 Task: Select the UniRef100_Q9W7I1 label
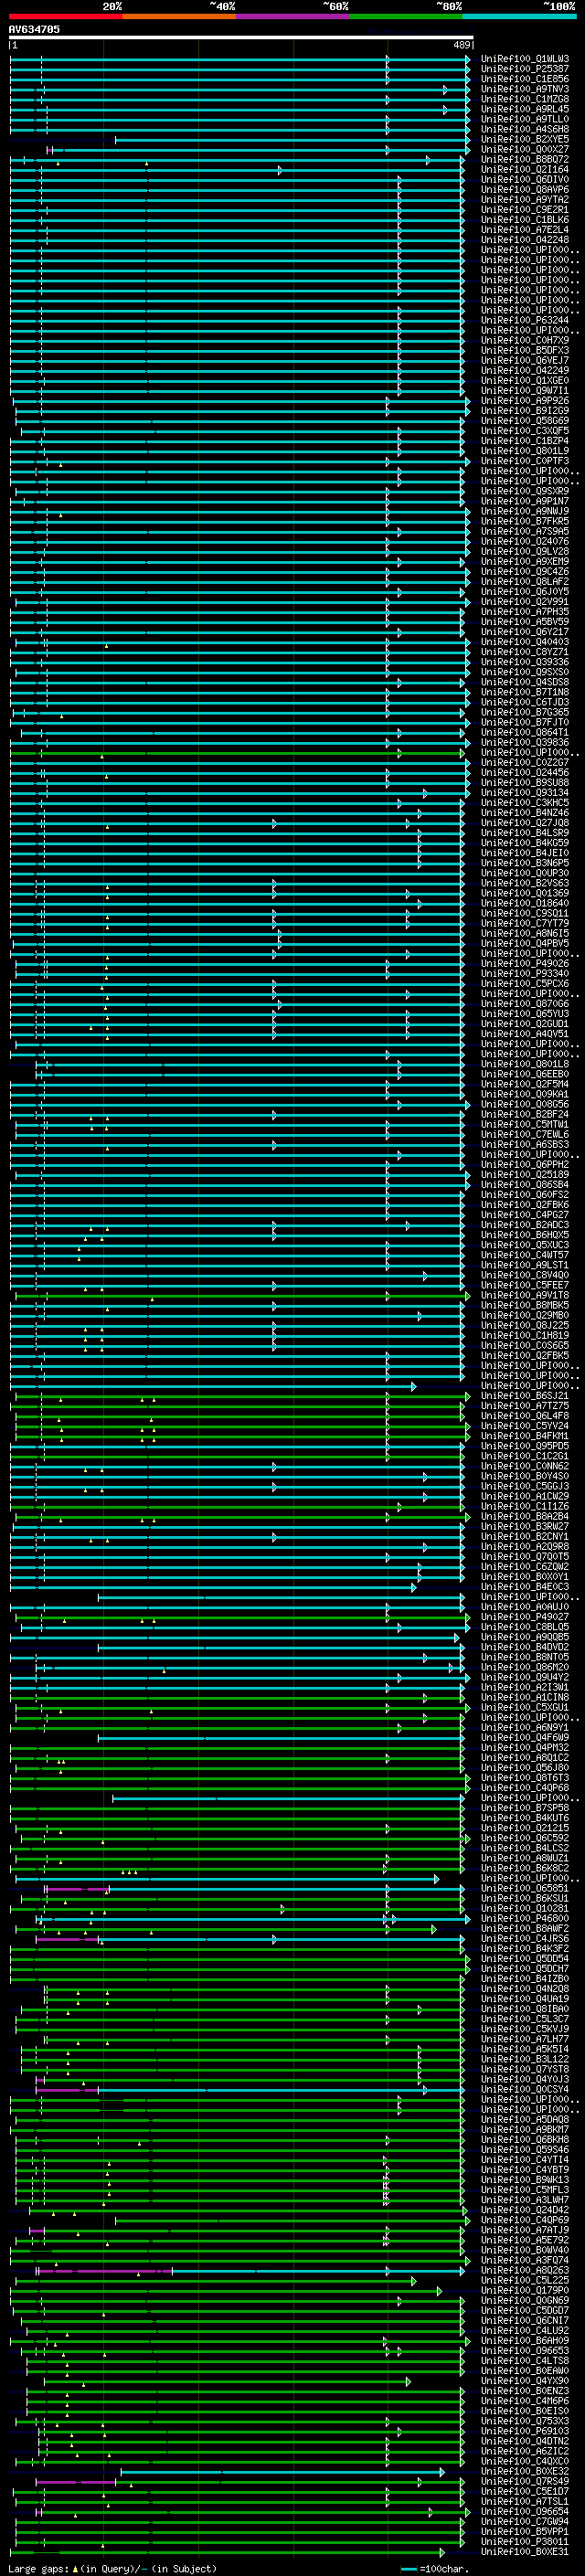click(525, 391)
